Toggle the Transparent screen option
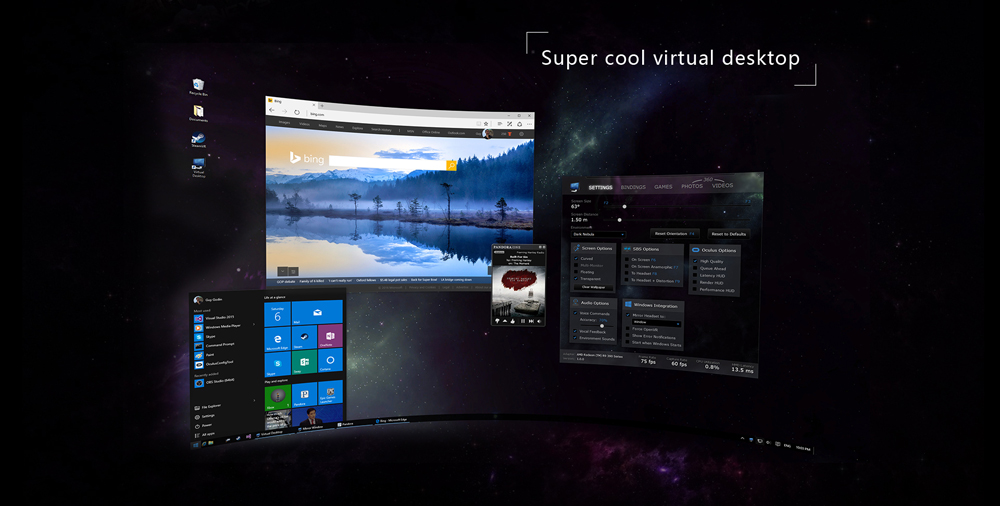 click(x=577, y=279)
